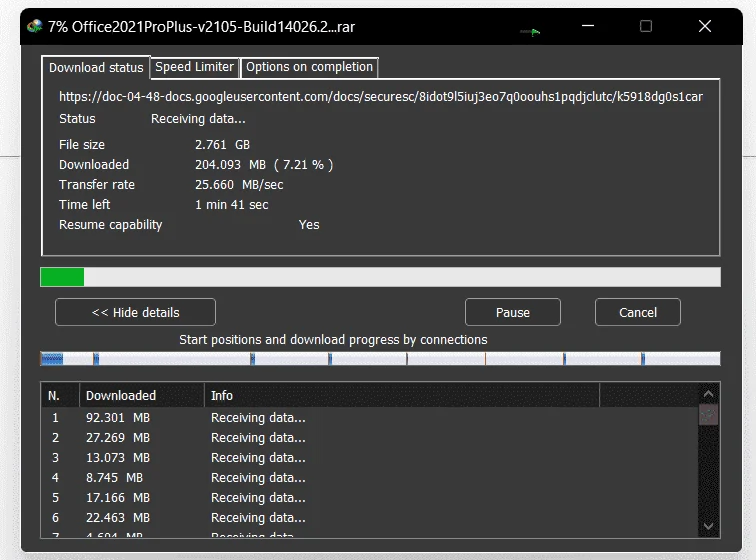Viewport: 756px width, 560px height.
Task: Minimize the download window
Action: tap(588, 26)
